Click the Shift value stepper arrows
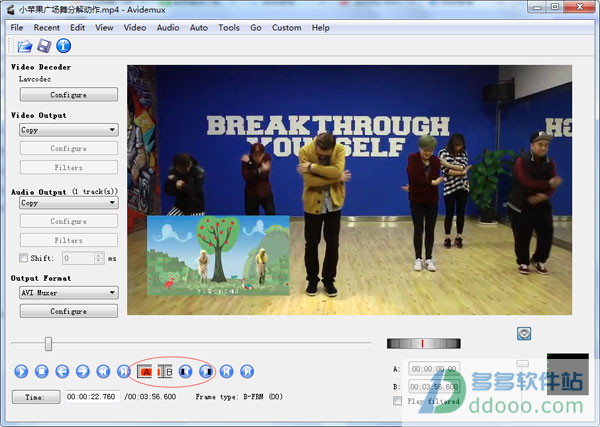The image size is (600, 427). [99, 258]
